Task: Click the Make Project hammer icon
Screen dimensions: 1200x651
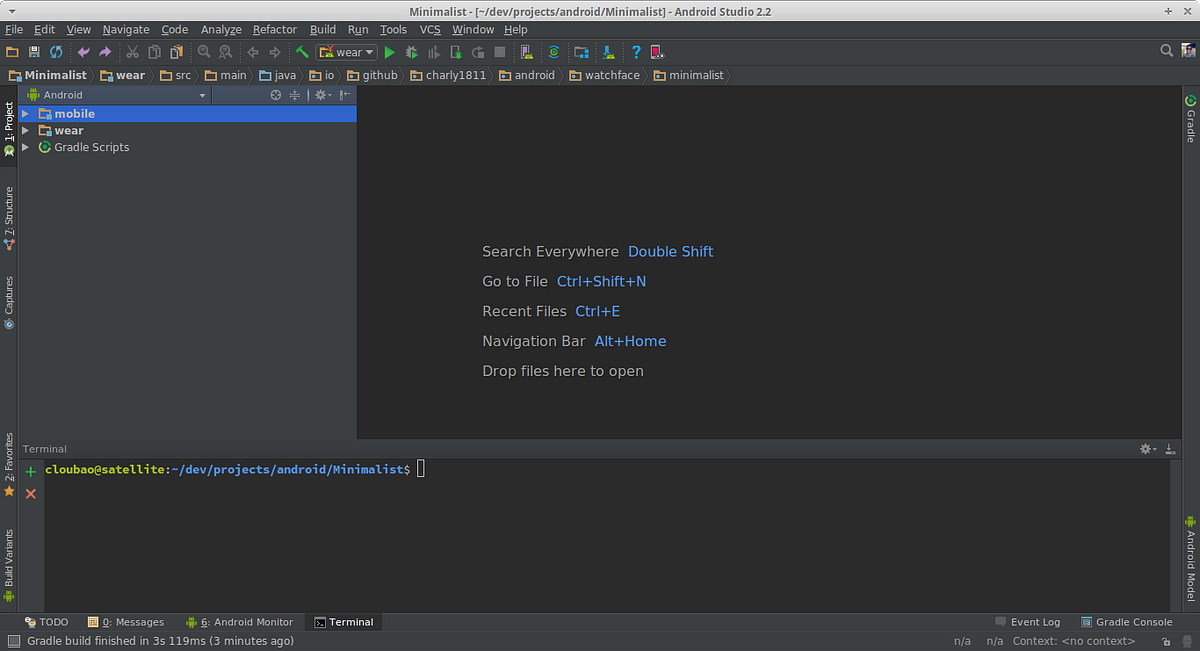Action: pos(302,52)
